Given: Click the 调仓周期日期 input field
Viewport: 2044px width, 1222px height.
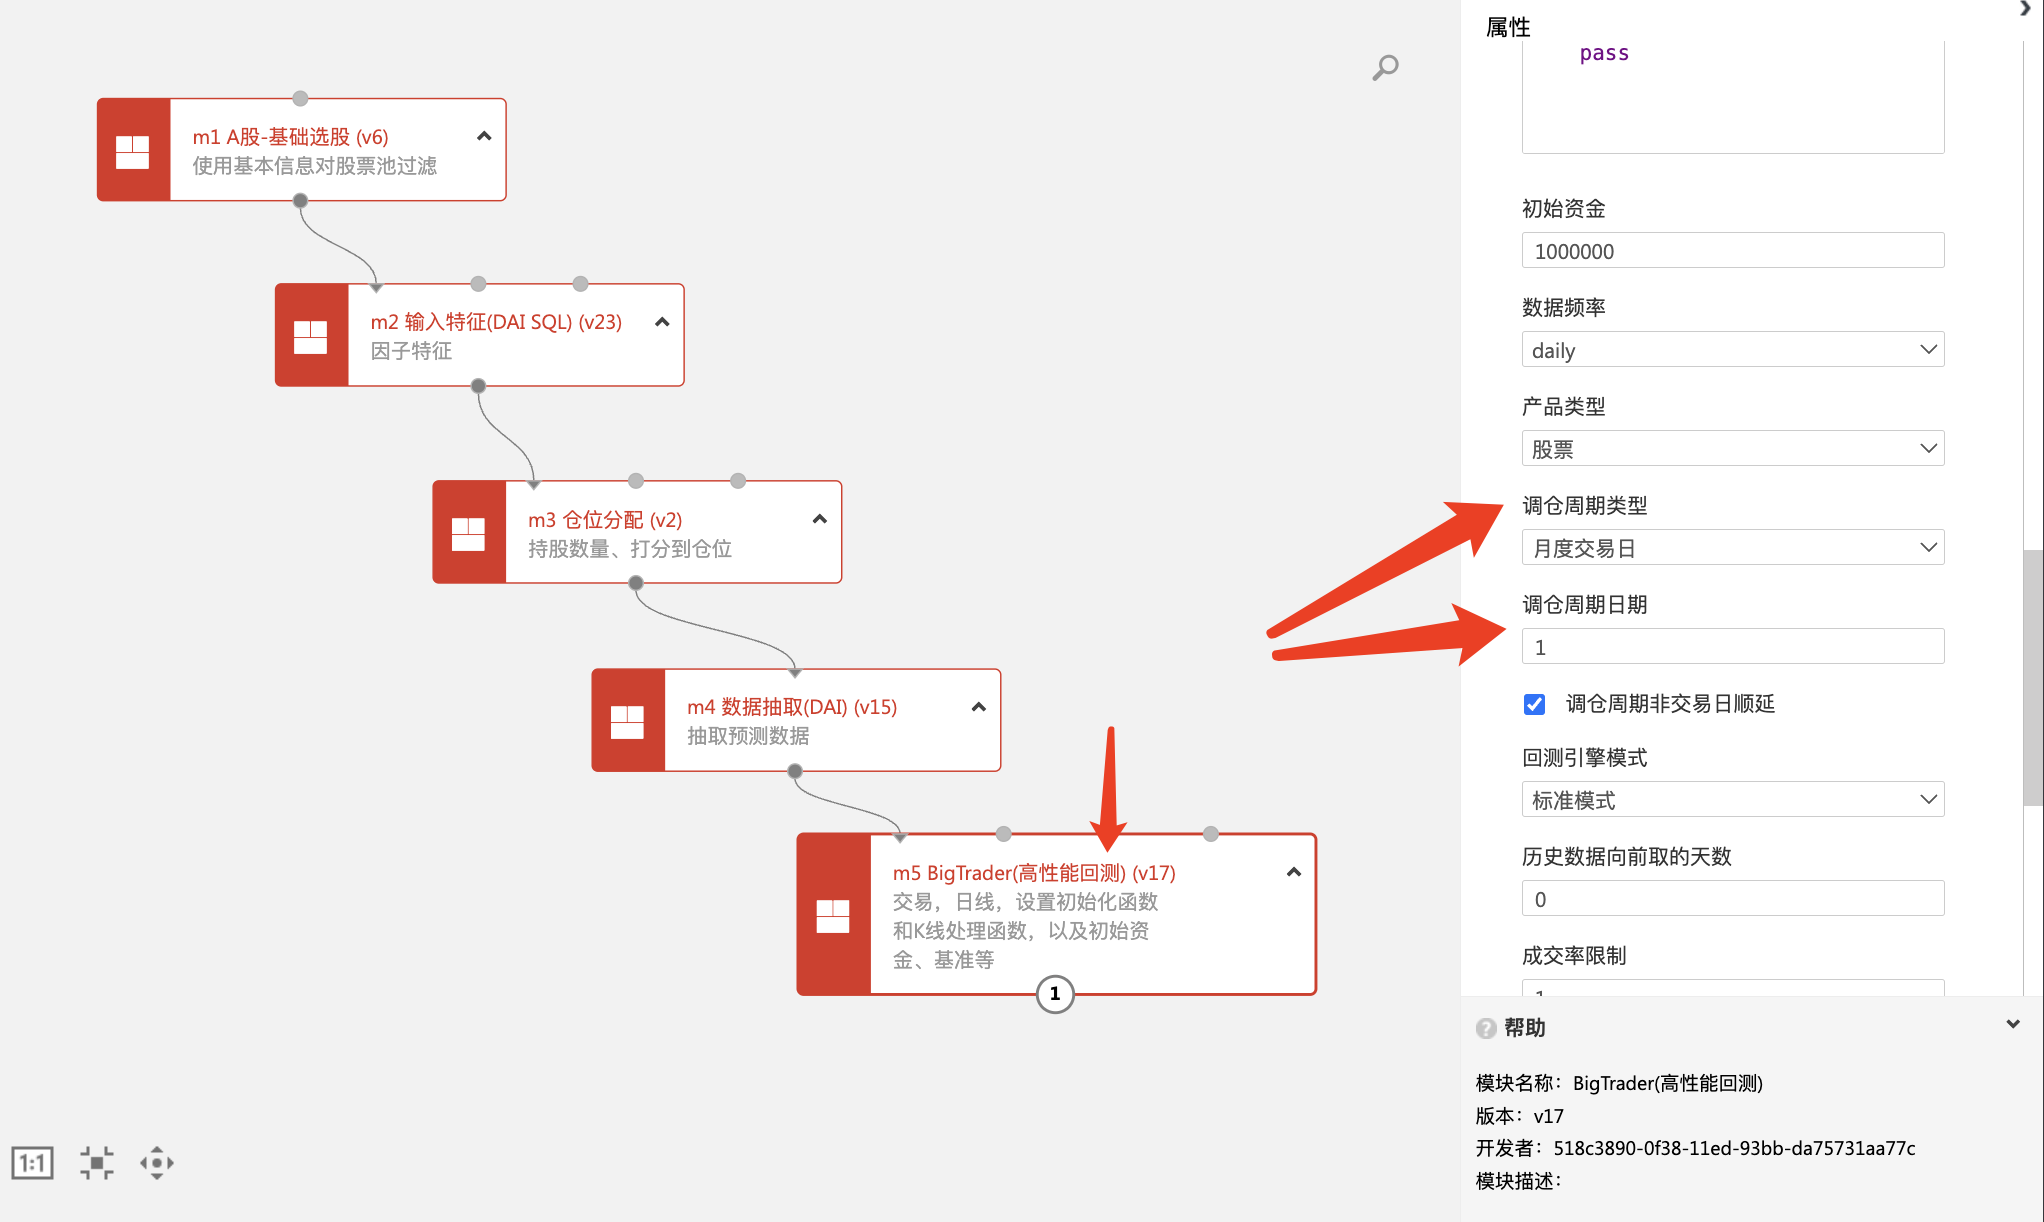Looking at the screenshot, I should 1732,647.
